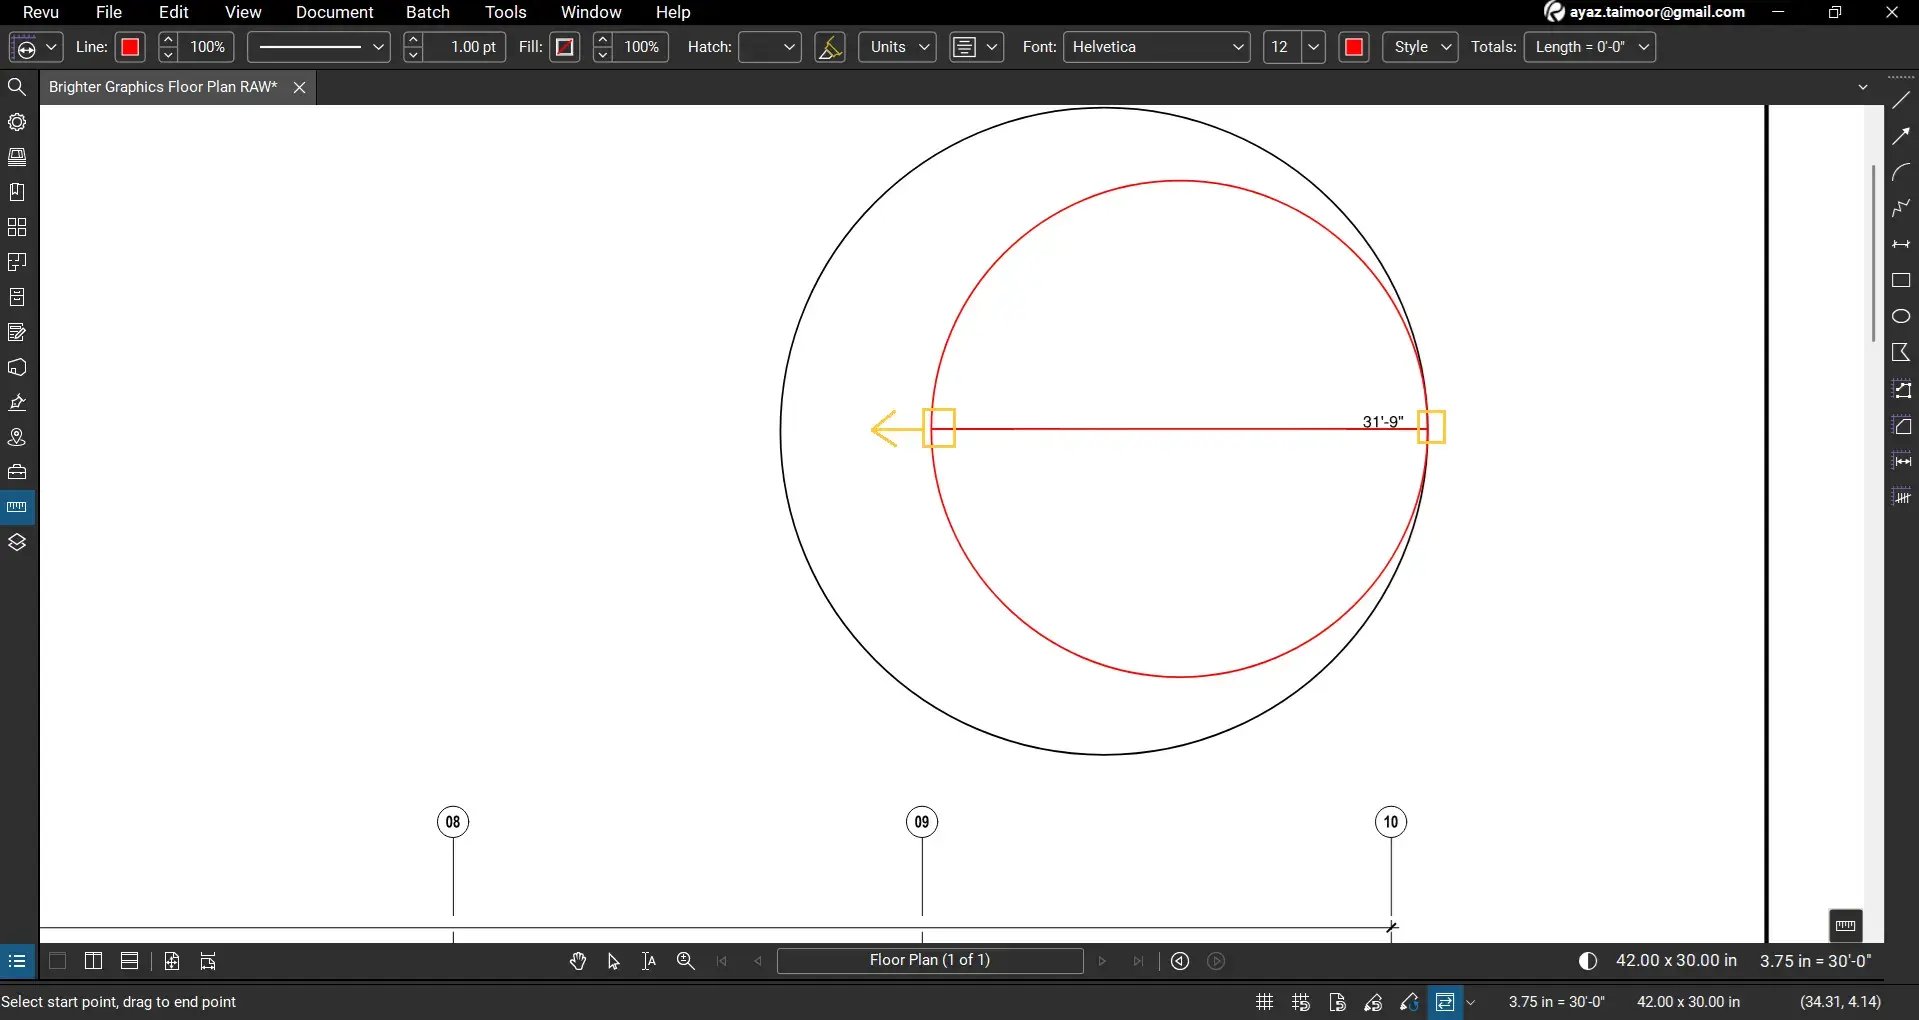1919x1020 pixels.
Task: Open the Totals Length dropdown
Action: (x=1644, y=47)
